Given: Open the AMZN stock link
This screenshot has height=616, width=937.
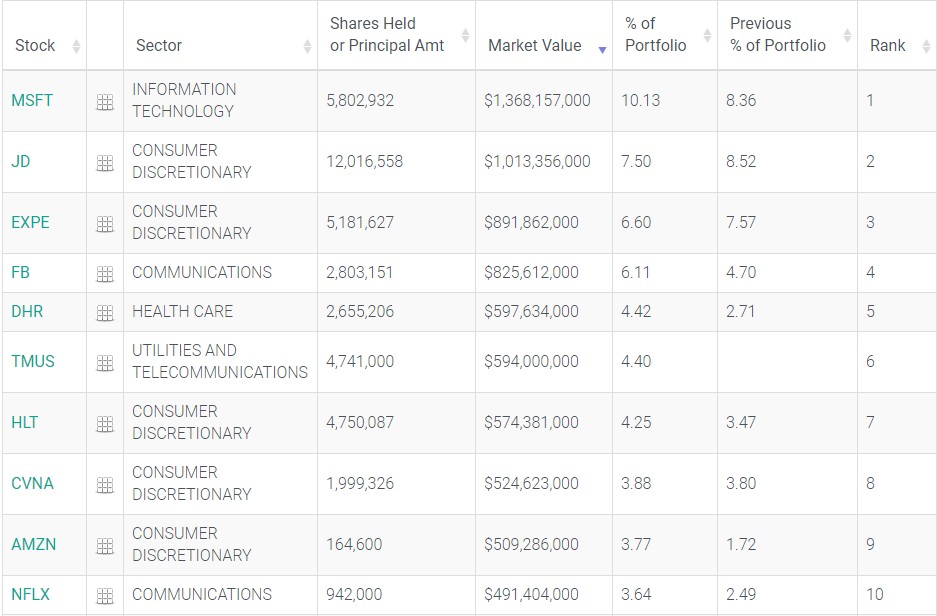Looking at the screenshot, I should (x=34, y=544).
